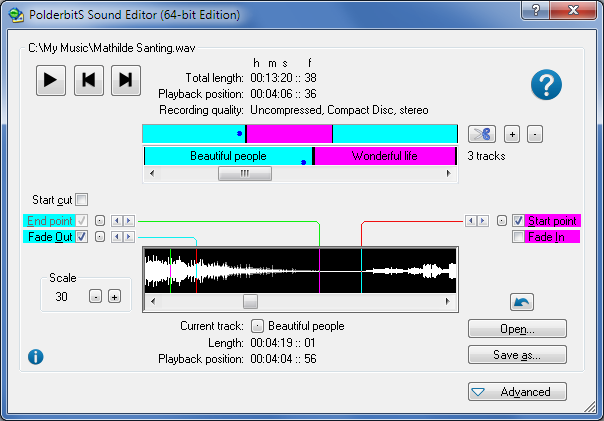This screenshot has width=604, height=421.
Task: Click the PolderbitS app icon in title bar
Action: [x=16, y=15]
